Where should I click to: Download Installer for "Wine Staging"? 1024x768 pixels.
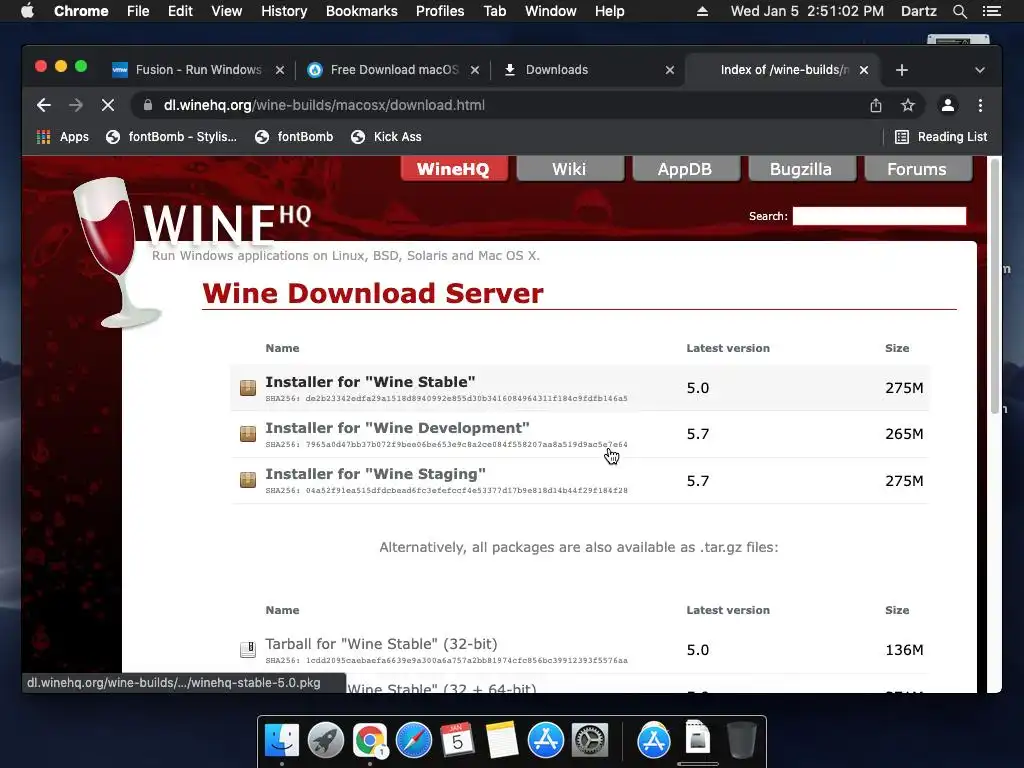[x=376, y=474]
